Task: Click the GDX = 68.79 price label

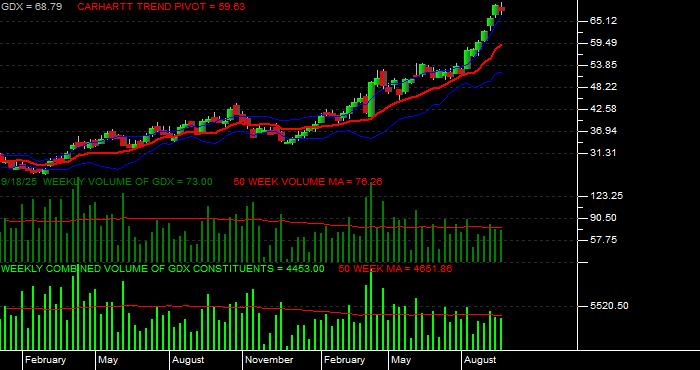Action: 31,7
